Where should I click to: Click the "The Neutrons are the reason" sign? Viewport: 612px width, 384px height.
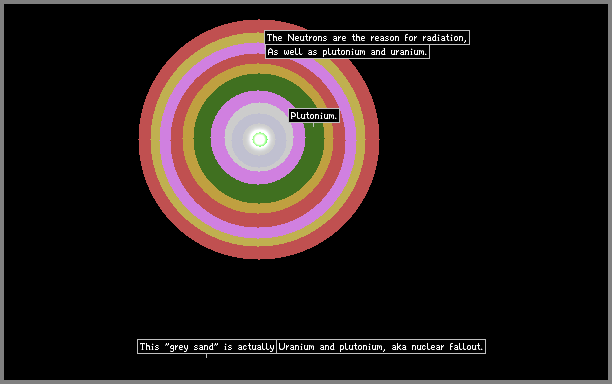367,38
